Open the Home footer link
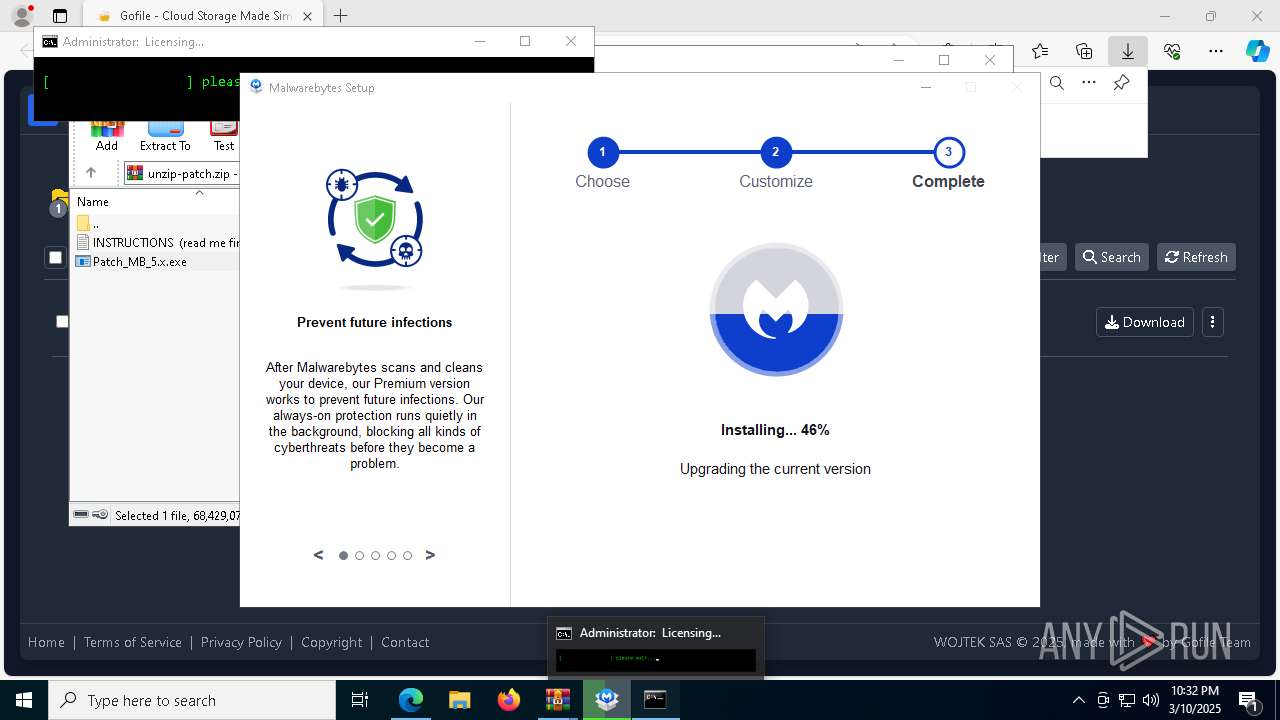This screenshot has height=720, width=1280. point(46,642)
